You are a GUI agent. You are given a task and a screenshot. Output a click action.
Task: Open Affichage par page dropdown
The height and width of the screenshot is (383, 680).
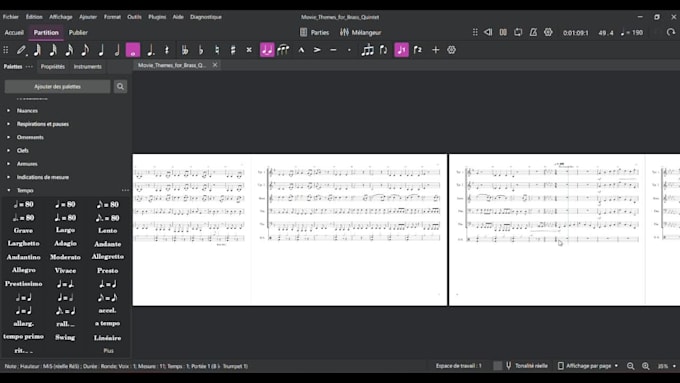588,366
